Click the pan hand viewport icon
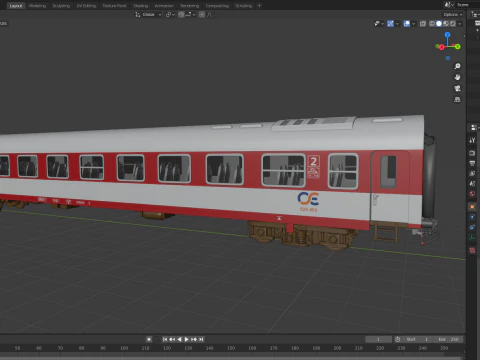This screenshot has width=480, height=360. [x=457, y=77]
